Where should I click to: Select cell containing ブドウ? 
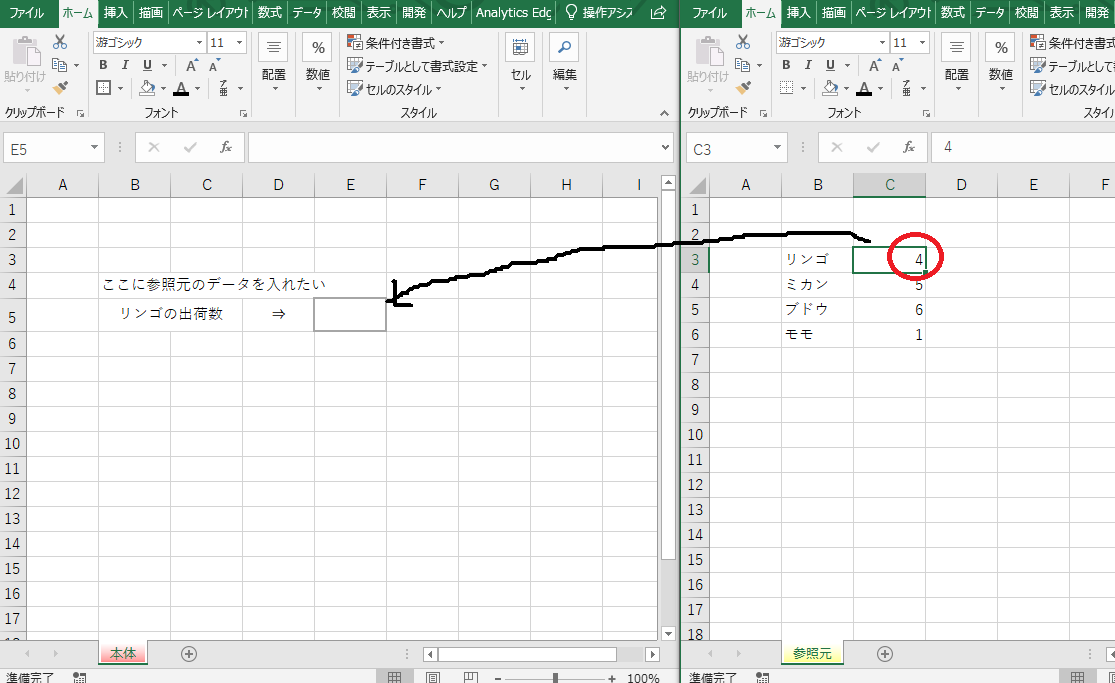click(817, 309)
